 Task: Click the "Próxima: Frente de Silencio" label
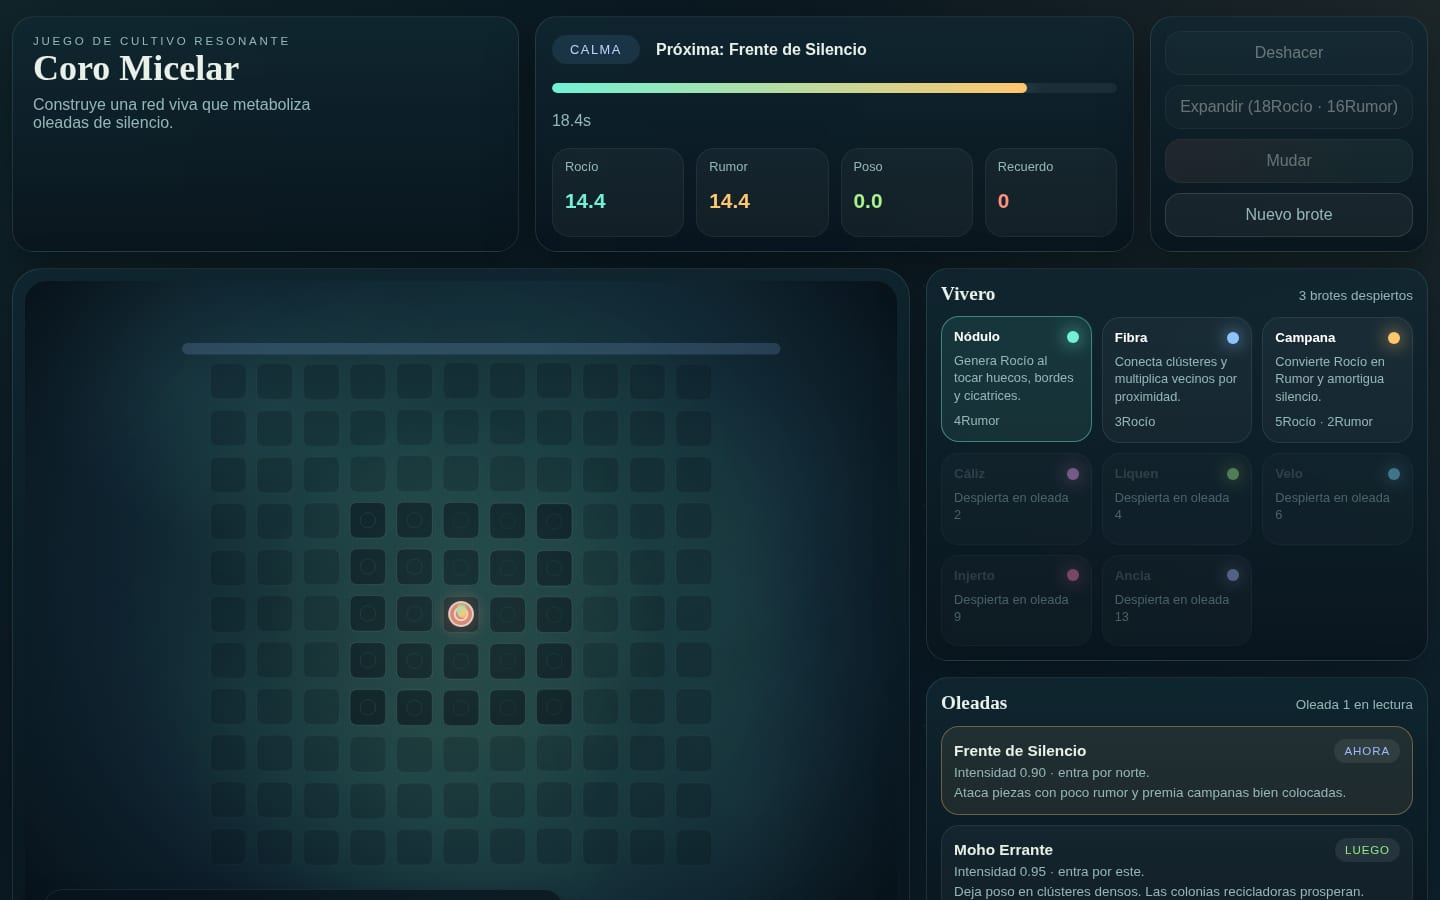pos(761,50)
